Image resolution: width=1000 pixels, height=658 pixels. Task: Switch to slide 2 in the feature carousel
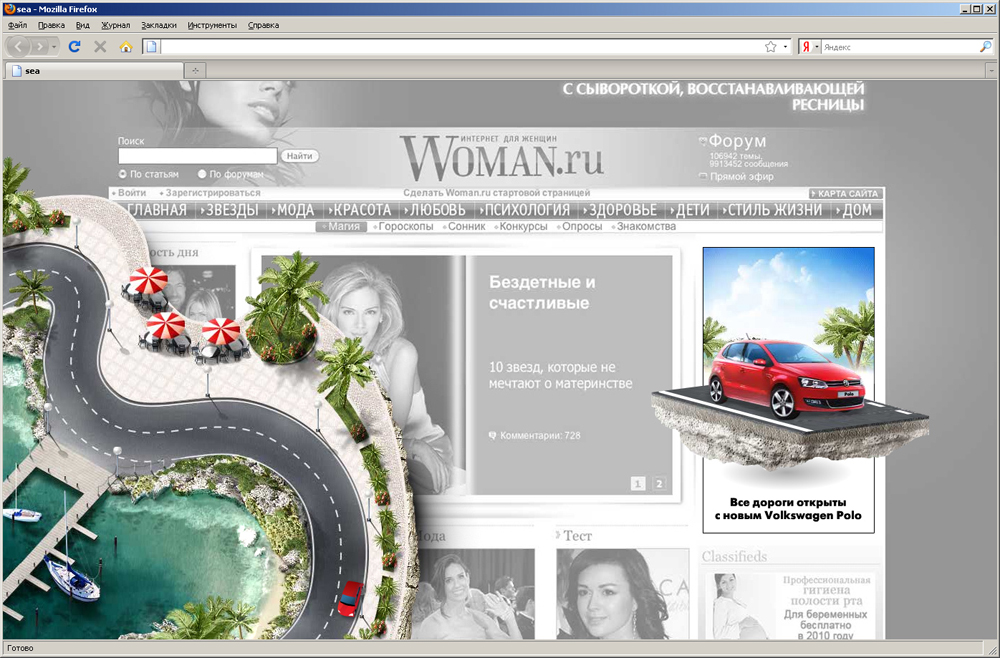click(659, 483)
